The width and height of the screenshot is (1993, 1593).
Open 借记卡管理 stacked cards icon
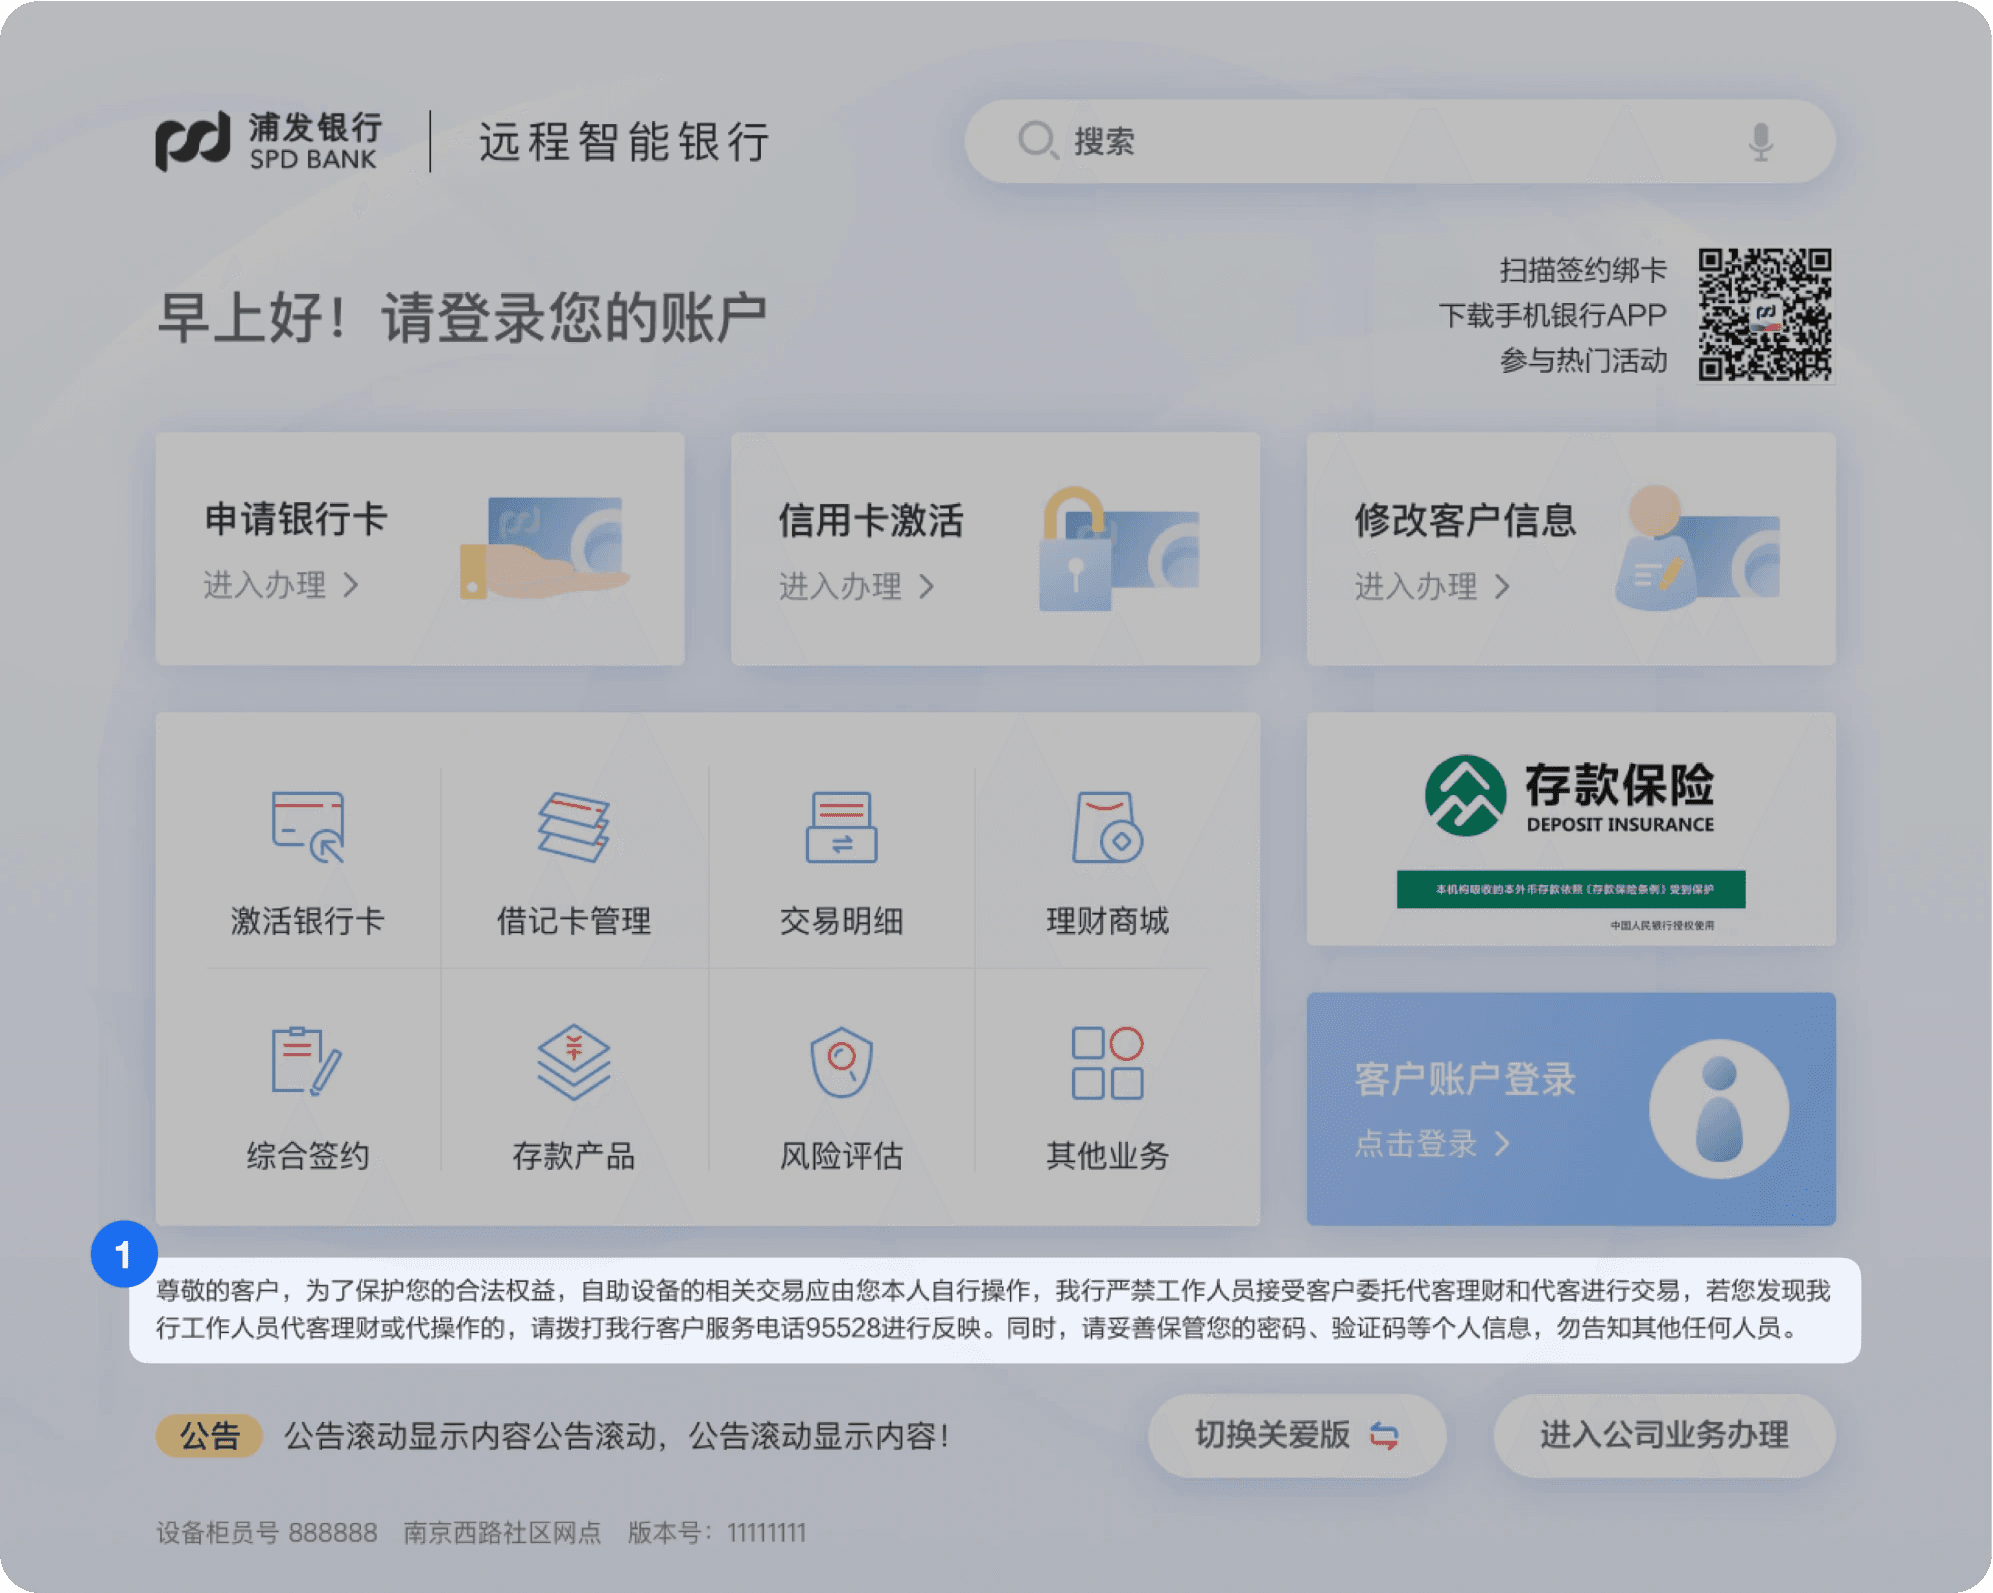[574, 828]
